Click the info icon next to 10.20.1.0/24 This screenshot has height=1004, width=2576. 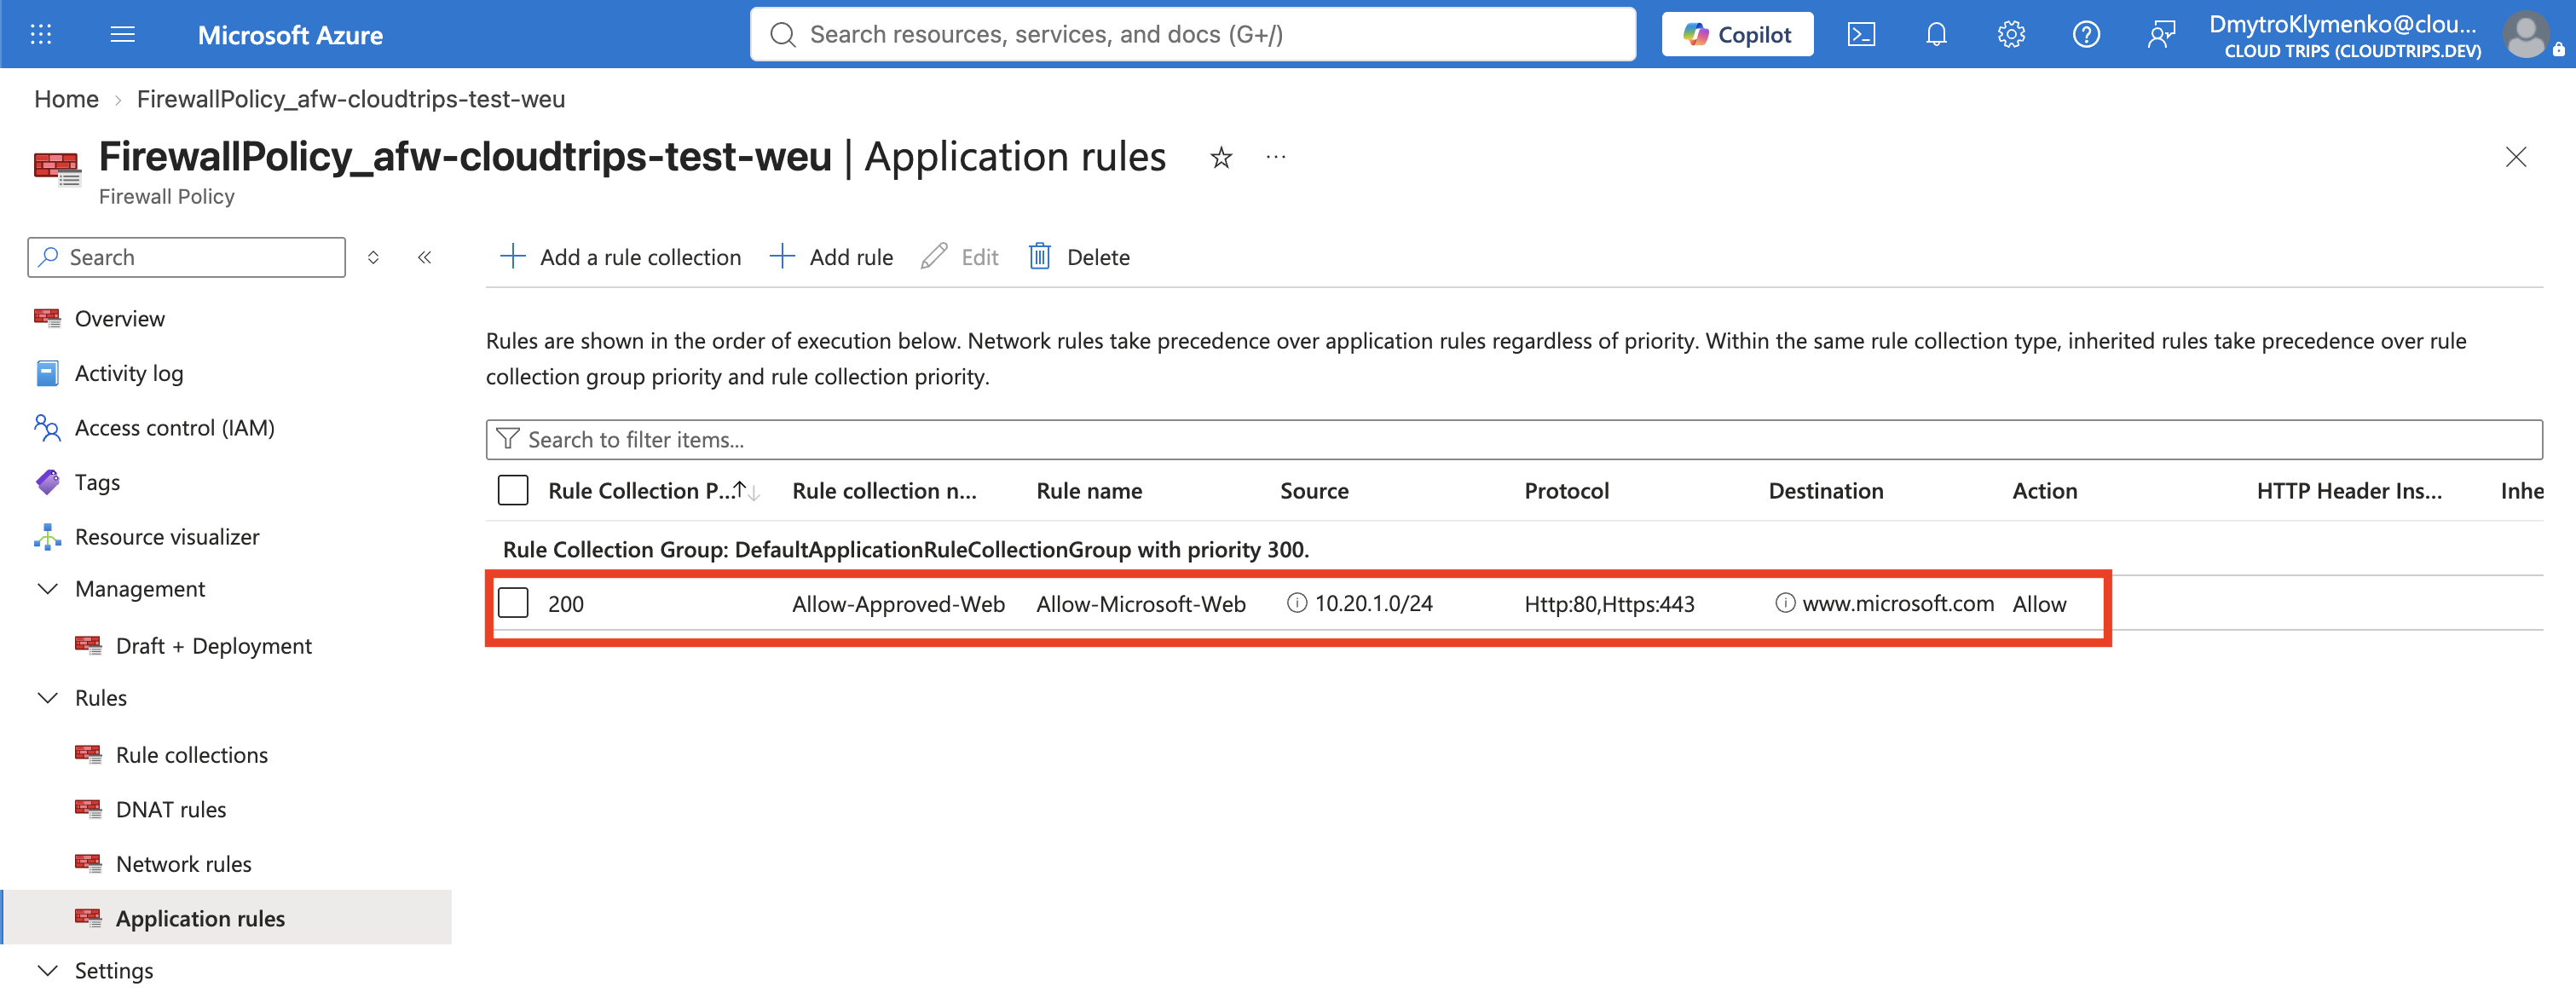(1297, 603)
